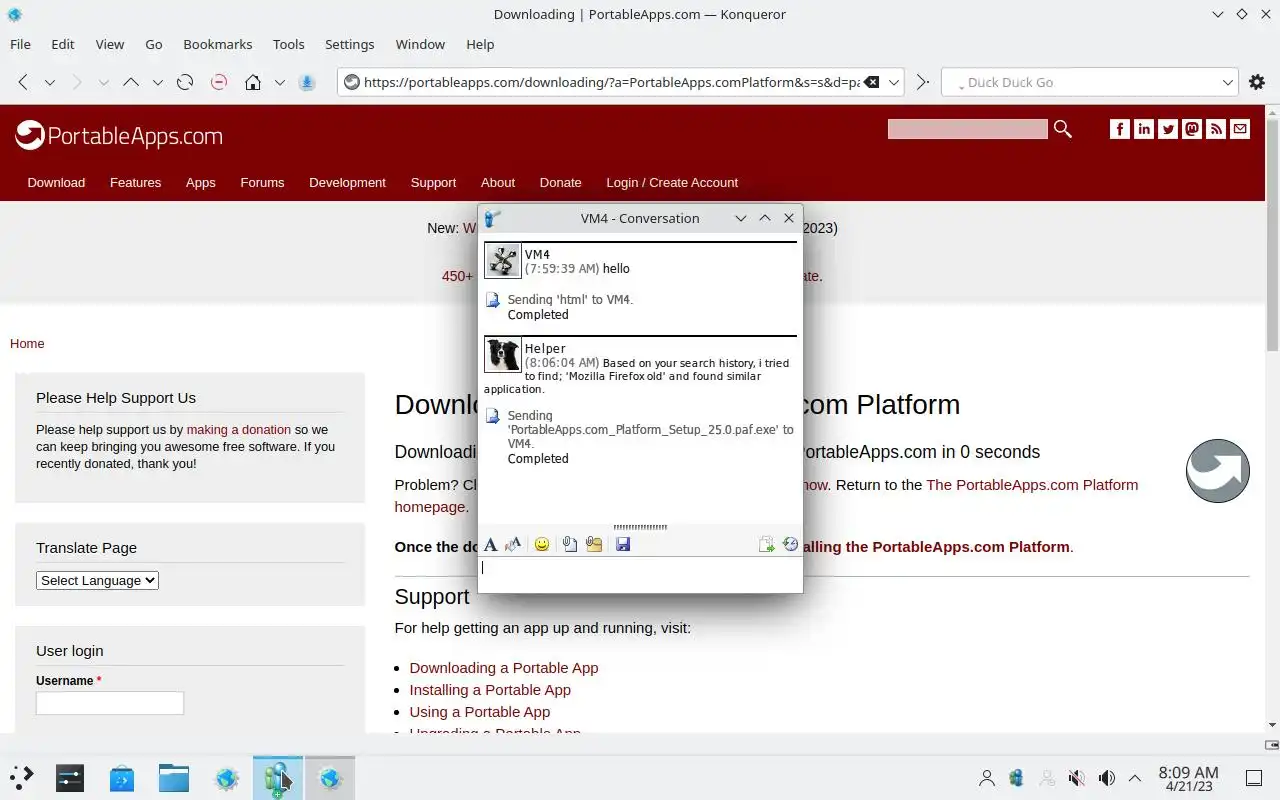Viewport: 1280px width, 800px height.
Task: Clear the URL location bar
Action: point(872,83)
